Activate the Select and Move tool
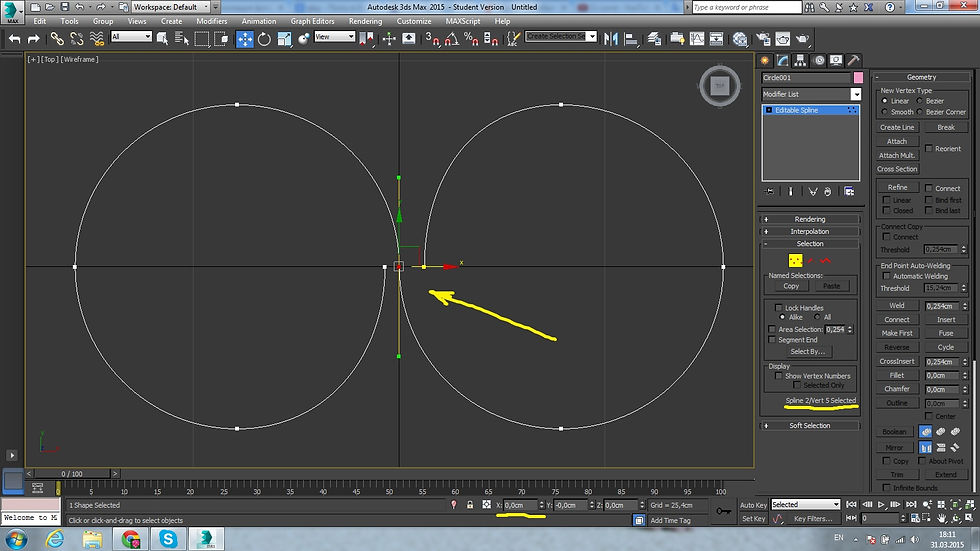 244,39
